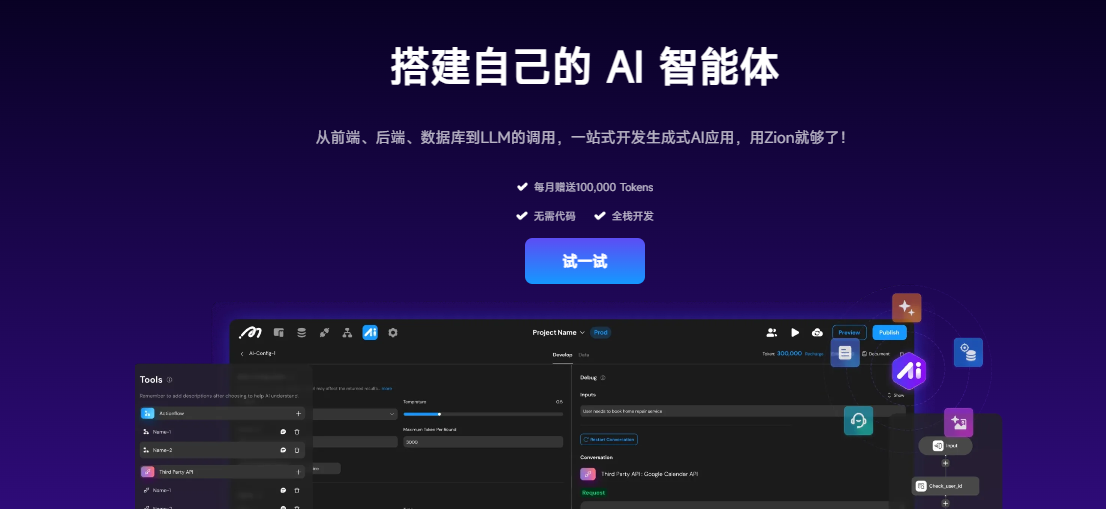Click the Recharge link beside token count
This screenshot has width=1106, height=509.
[x=814, y=354]
